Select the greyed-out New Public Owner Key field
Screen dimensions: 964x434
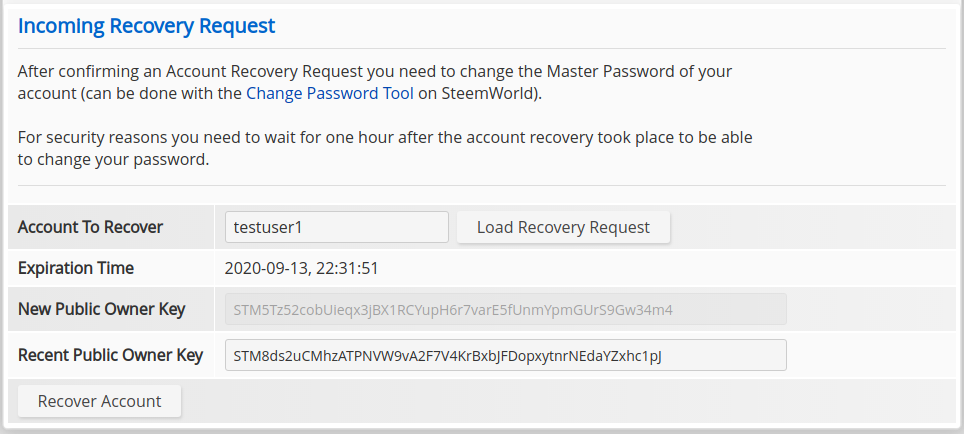[x=506, y=309]
